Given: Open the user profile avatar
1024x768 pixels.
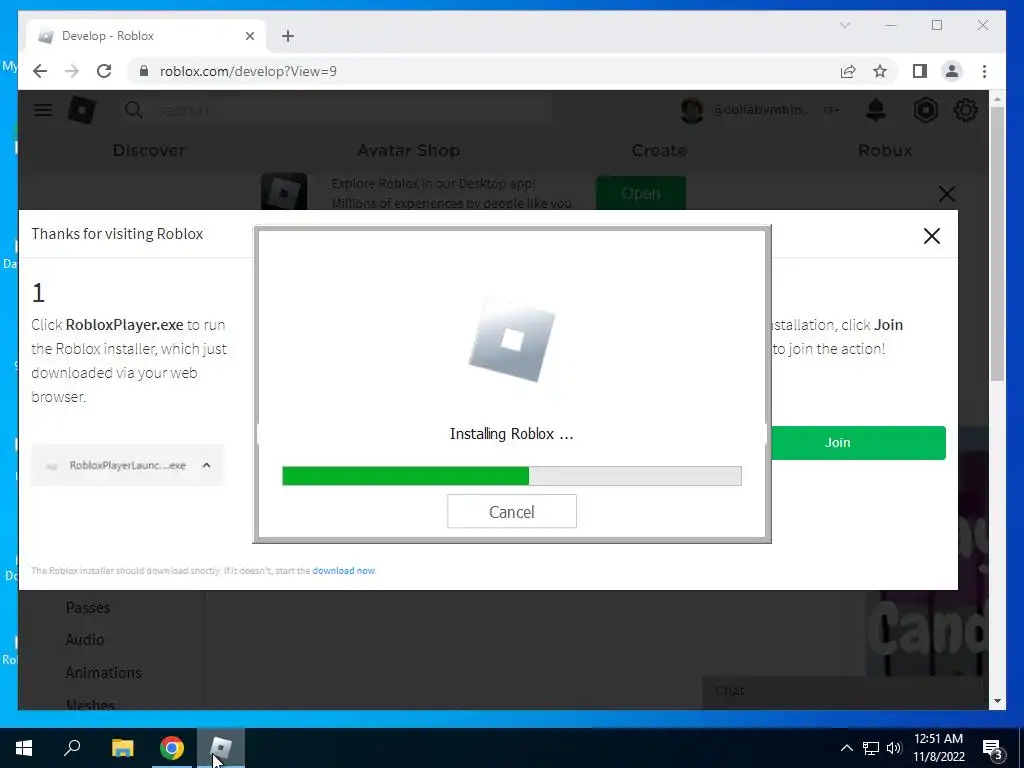Looking at the screenshot, I should pyautogui.click(x=692, y=110).
